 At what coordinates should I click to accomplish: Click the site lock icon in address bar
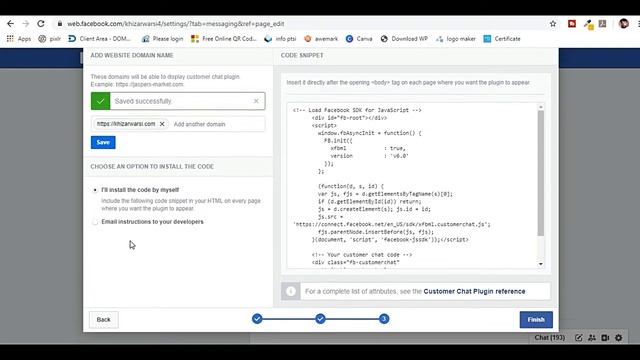60,24
